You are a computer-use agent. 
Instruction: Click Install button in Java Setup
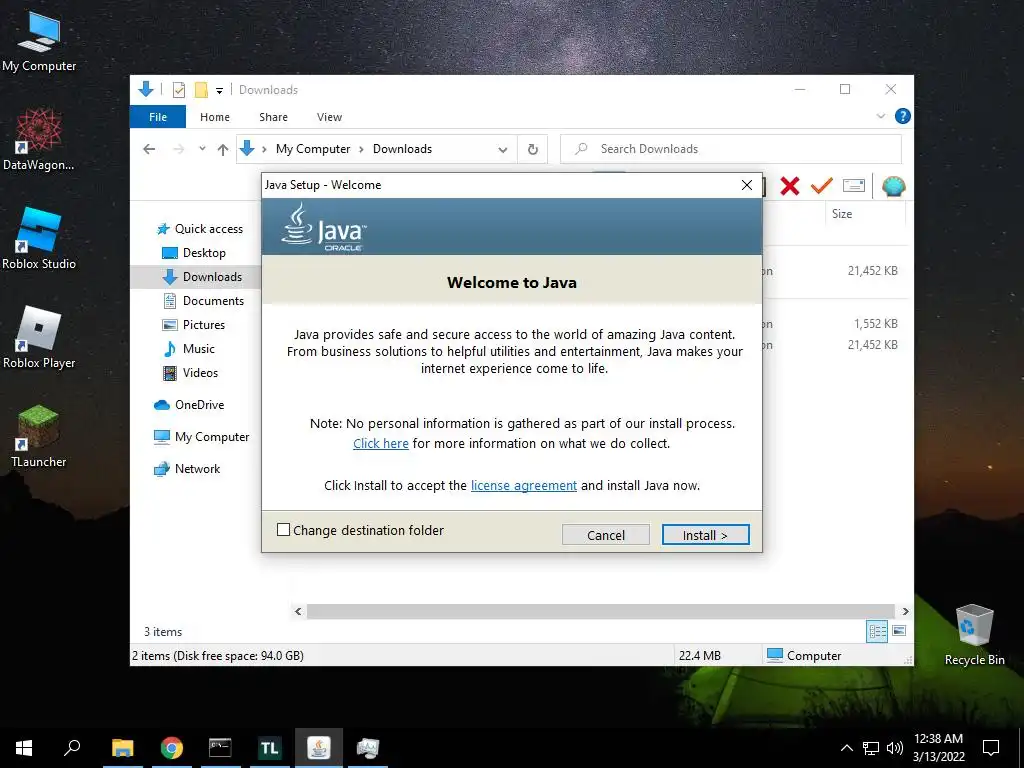(705, 535)
